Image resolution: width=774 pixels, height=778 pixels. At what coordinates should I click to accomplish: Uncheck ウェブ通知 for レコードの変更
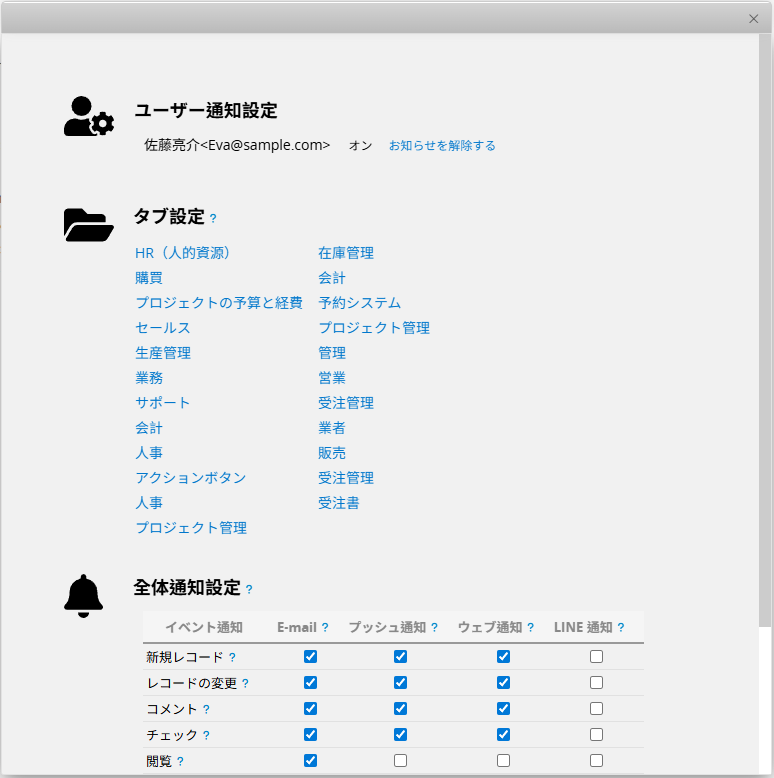pyautogui.click(x=503, y=683)
